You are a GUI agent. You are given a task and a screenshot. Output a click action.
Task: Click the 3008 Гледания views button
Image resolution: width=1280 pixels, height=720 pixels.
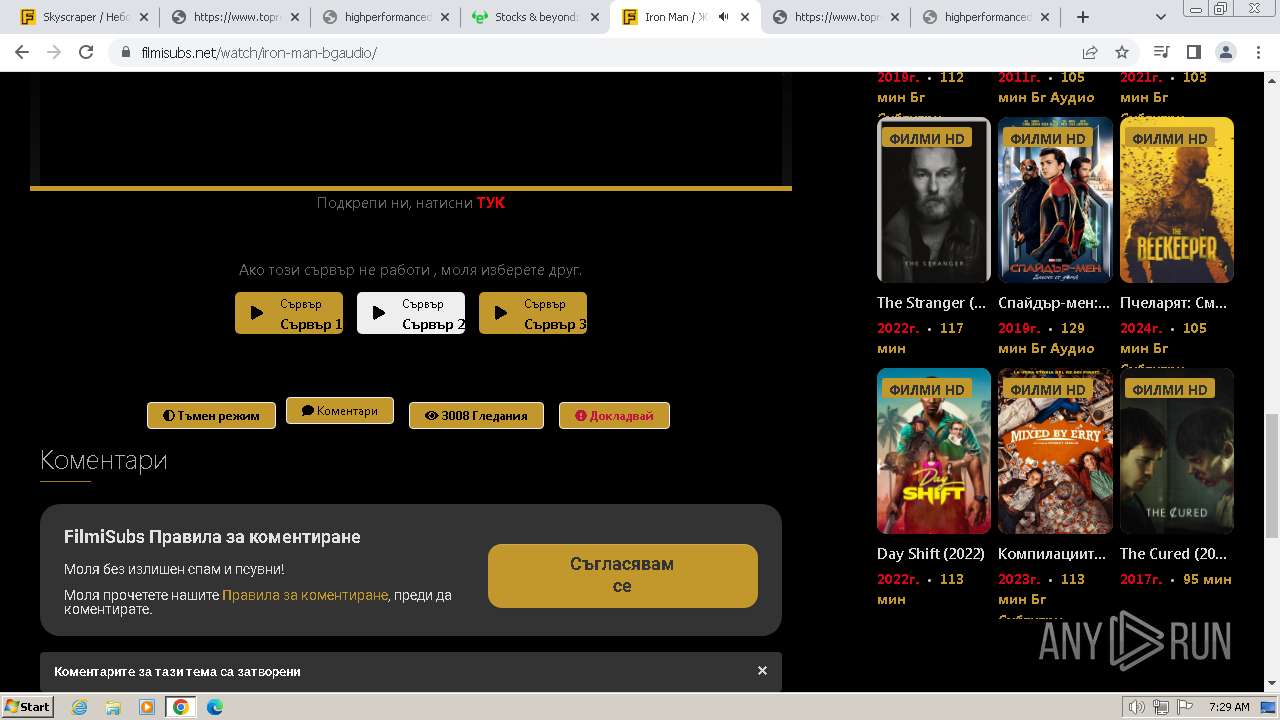click(x=476, y=415)
